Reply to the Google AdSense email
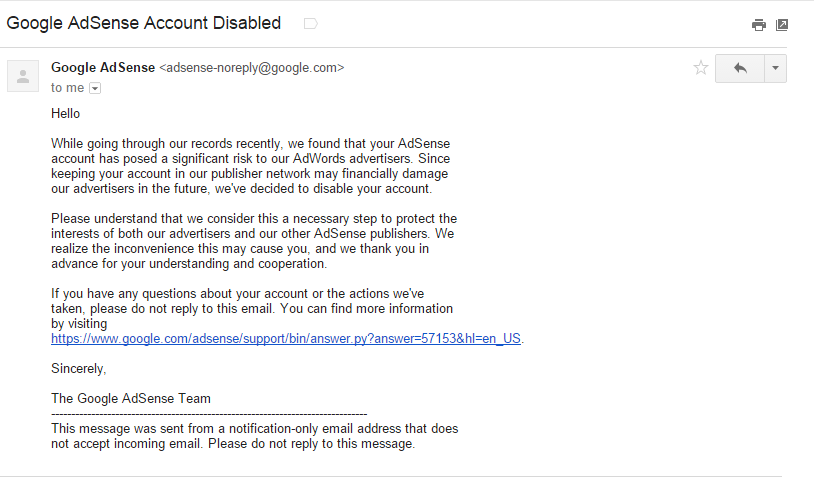 tap(740, 68)
